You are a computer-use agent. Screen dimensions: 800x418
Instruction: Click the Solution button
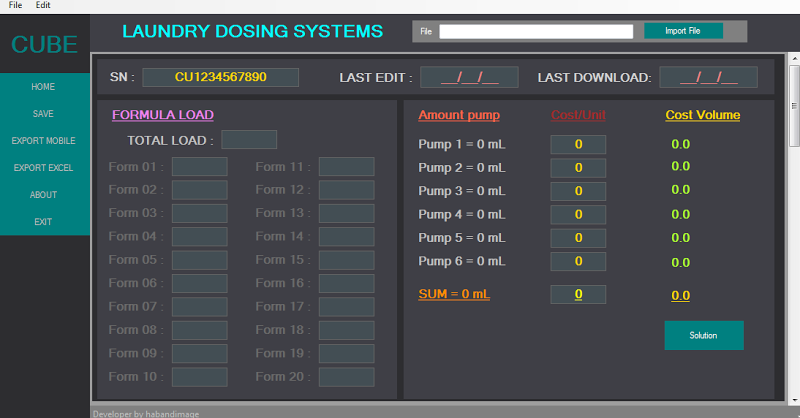pos(704,335)
